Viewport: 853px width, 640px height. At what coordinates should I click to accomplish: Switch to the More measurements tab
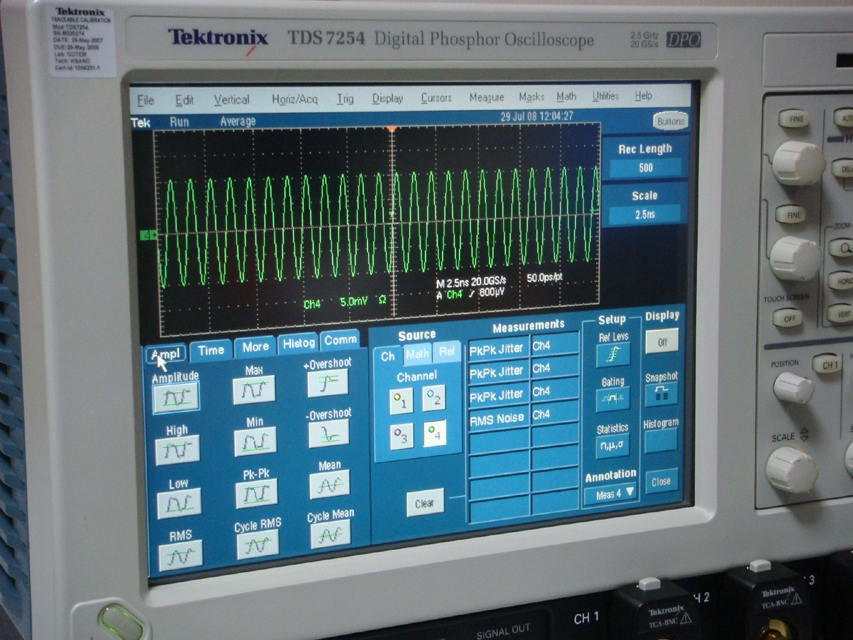(x=255, y=347)
